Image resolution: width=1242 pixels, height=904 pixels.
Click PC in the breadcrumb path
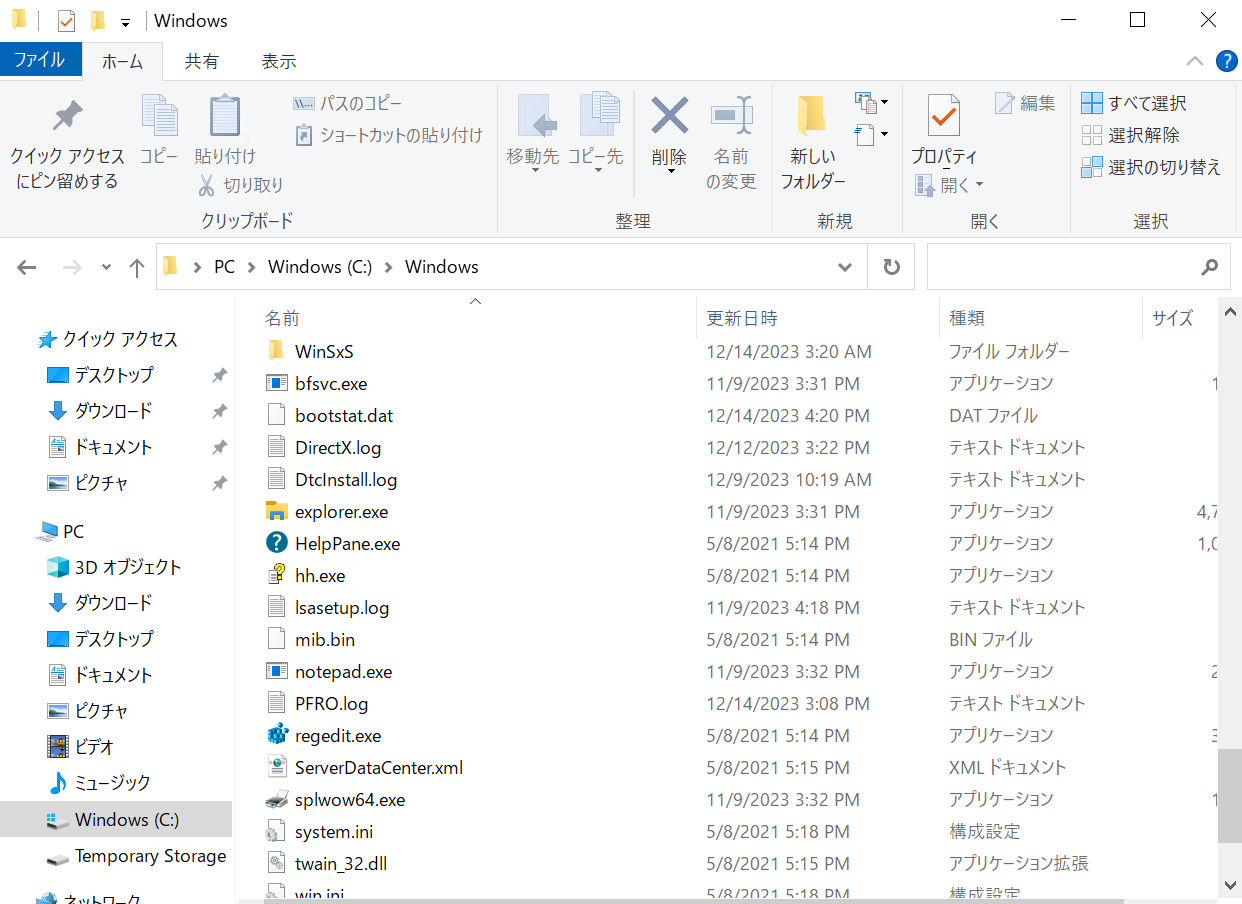point(224,266)
